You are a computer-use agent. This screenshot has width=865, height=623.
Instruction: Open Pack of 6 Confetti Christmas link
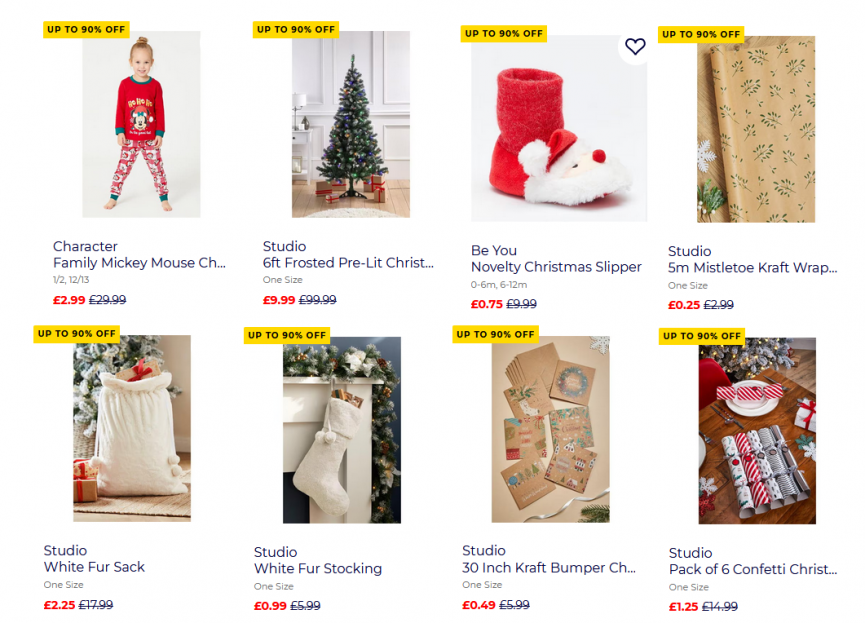pos(753,570)
